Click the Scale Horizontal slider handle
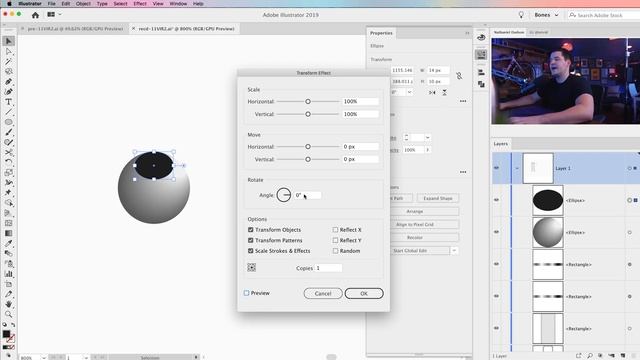The image size is (640, 360). pos(308,101)
